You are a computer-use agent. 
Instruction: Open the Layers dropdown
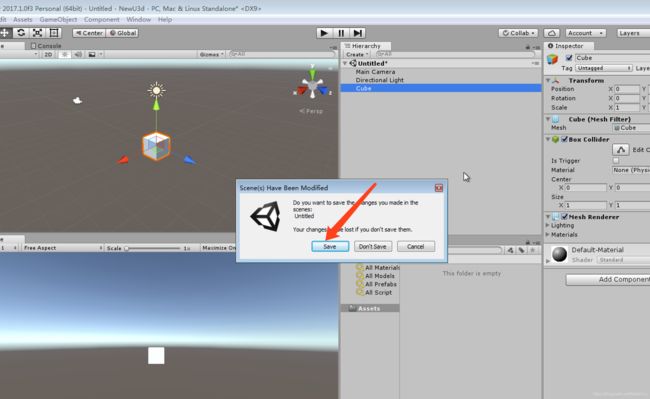point(633,33)
